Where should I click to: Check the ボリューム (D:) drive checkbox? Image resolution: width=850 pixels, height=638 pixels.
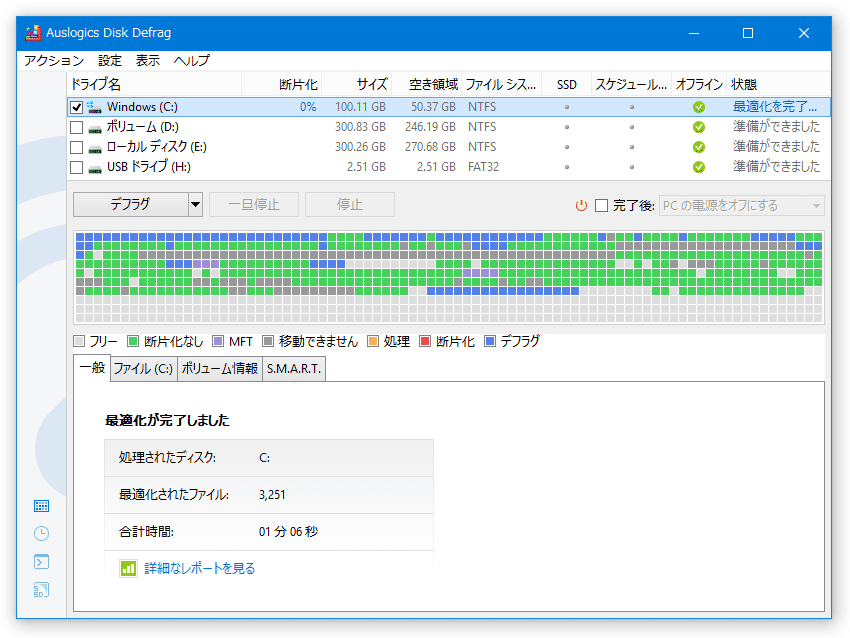(x=76, y=127)
